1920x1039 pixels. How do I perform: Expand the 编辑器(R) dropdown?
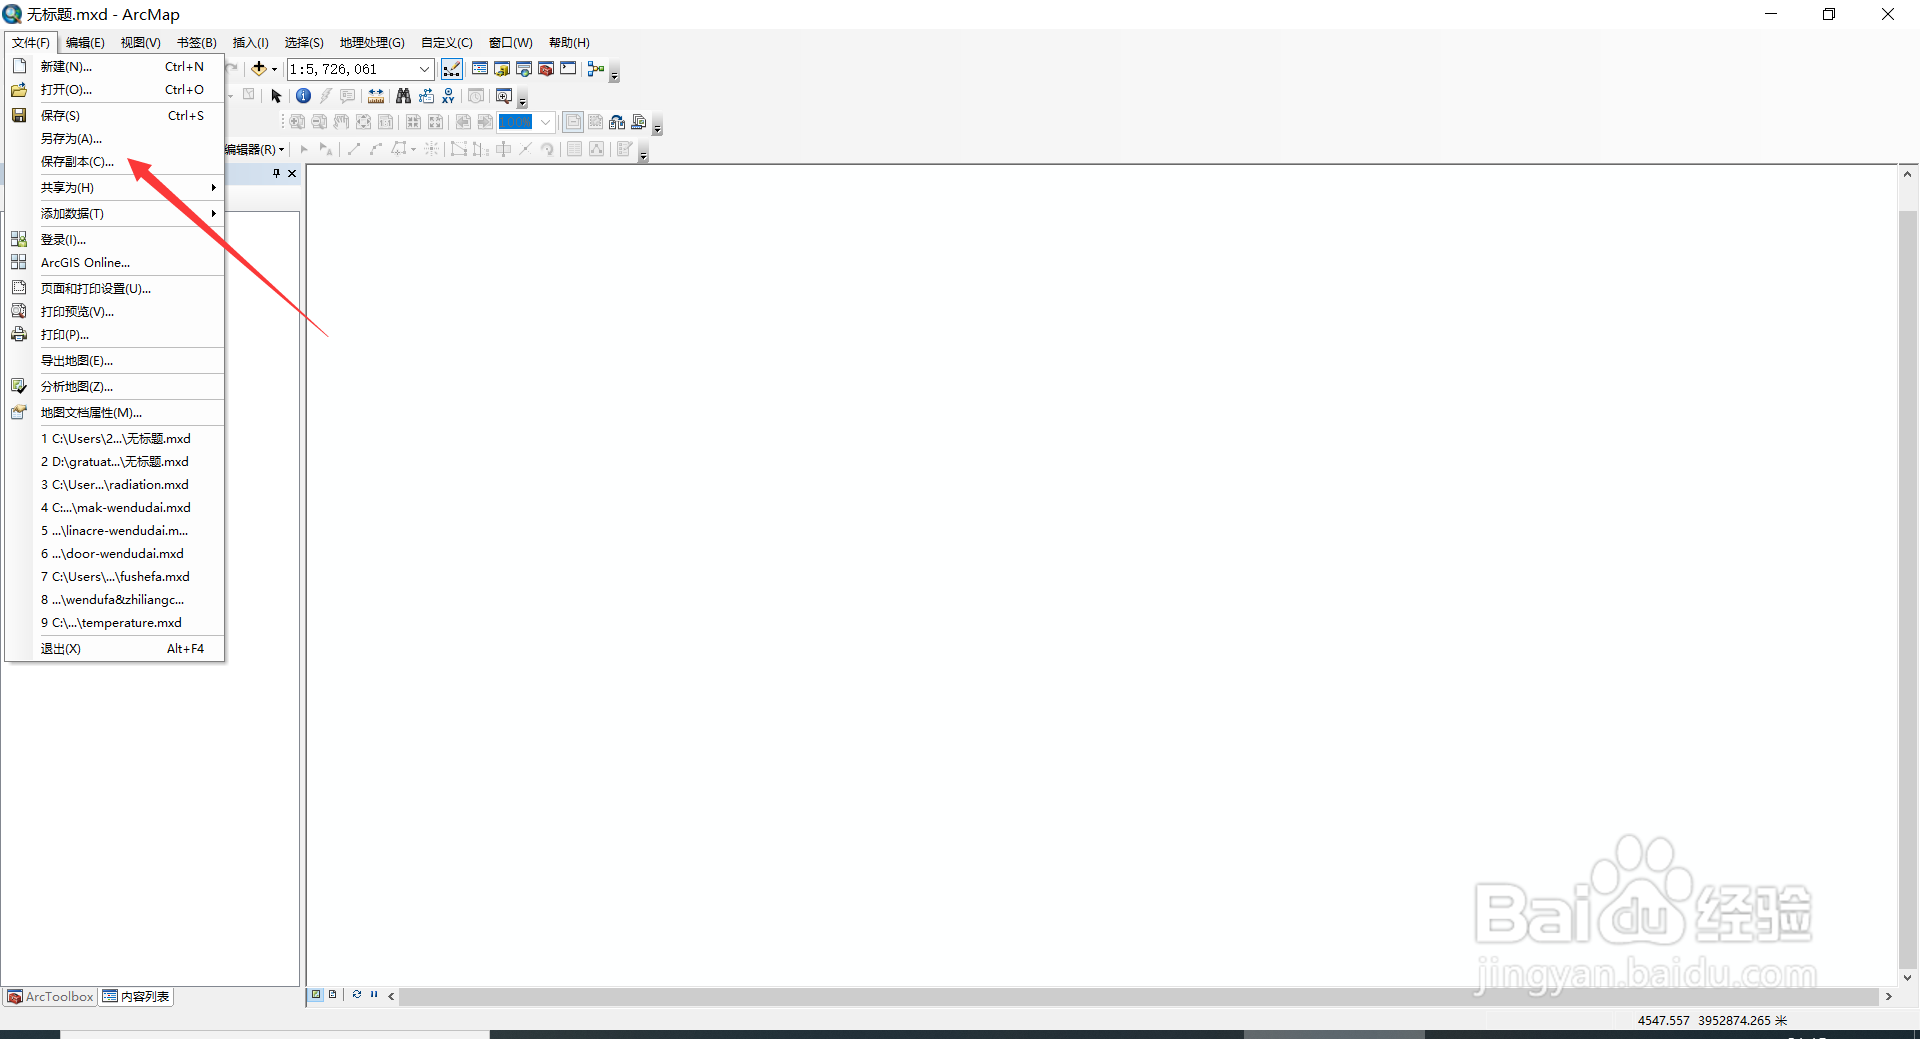tap(282, 149)
